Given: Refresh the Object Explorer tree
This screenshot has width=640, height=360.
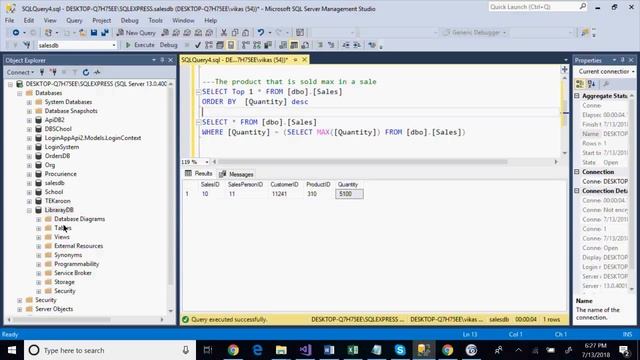Looking at the screenshot, I should point(86,72).
